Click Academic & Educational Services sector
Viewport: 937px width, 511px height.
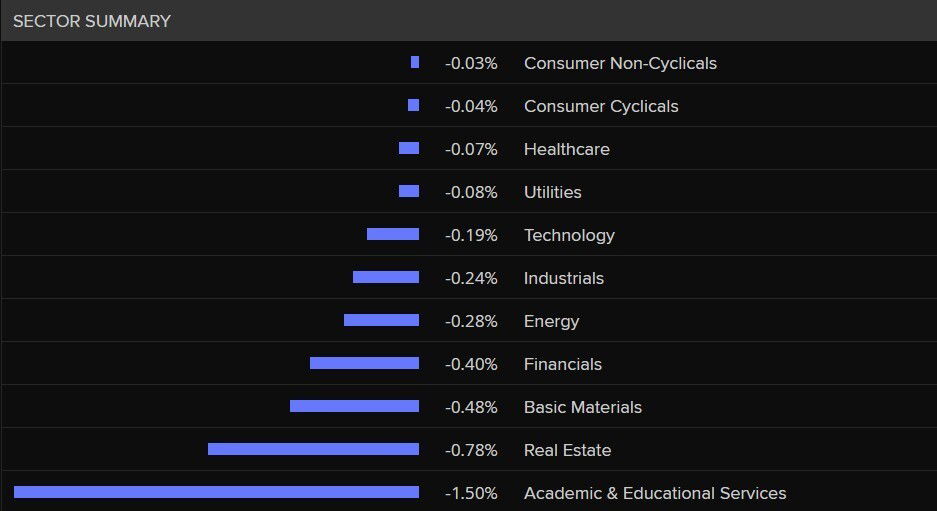click(x=655, y=493)
